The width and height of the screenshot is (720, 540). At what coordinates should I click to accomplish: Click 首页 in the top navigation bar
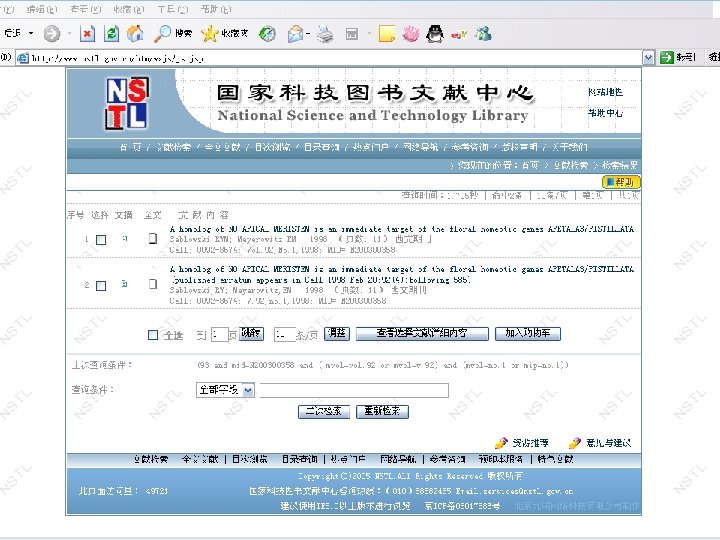coord(130,147)
